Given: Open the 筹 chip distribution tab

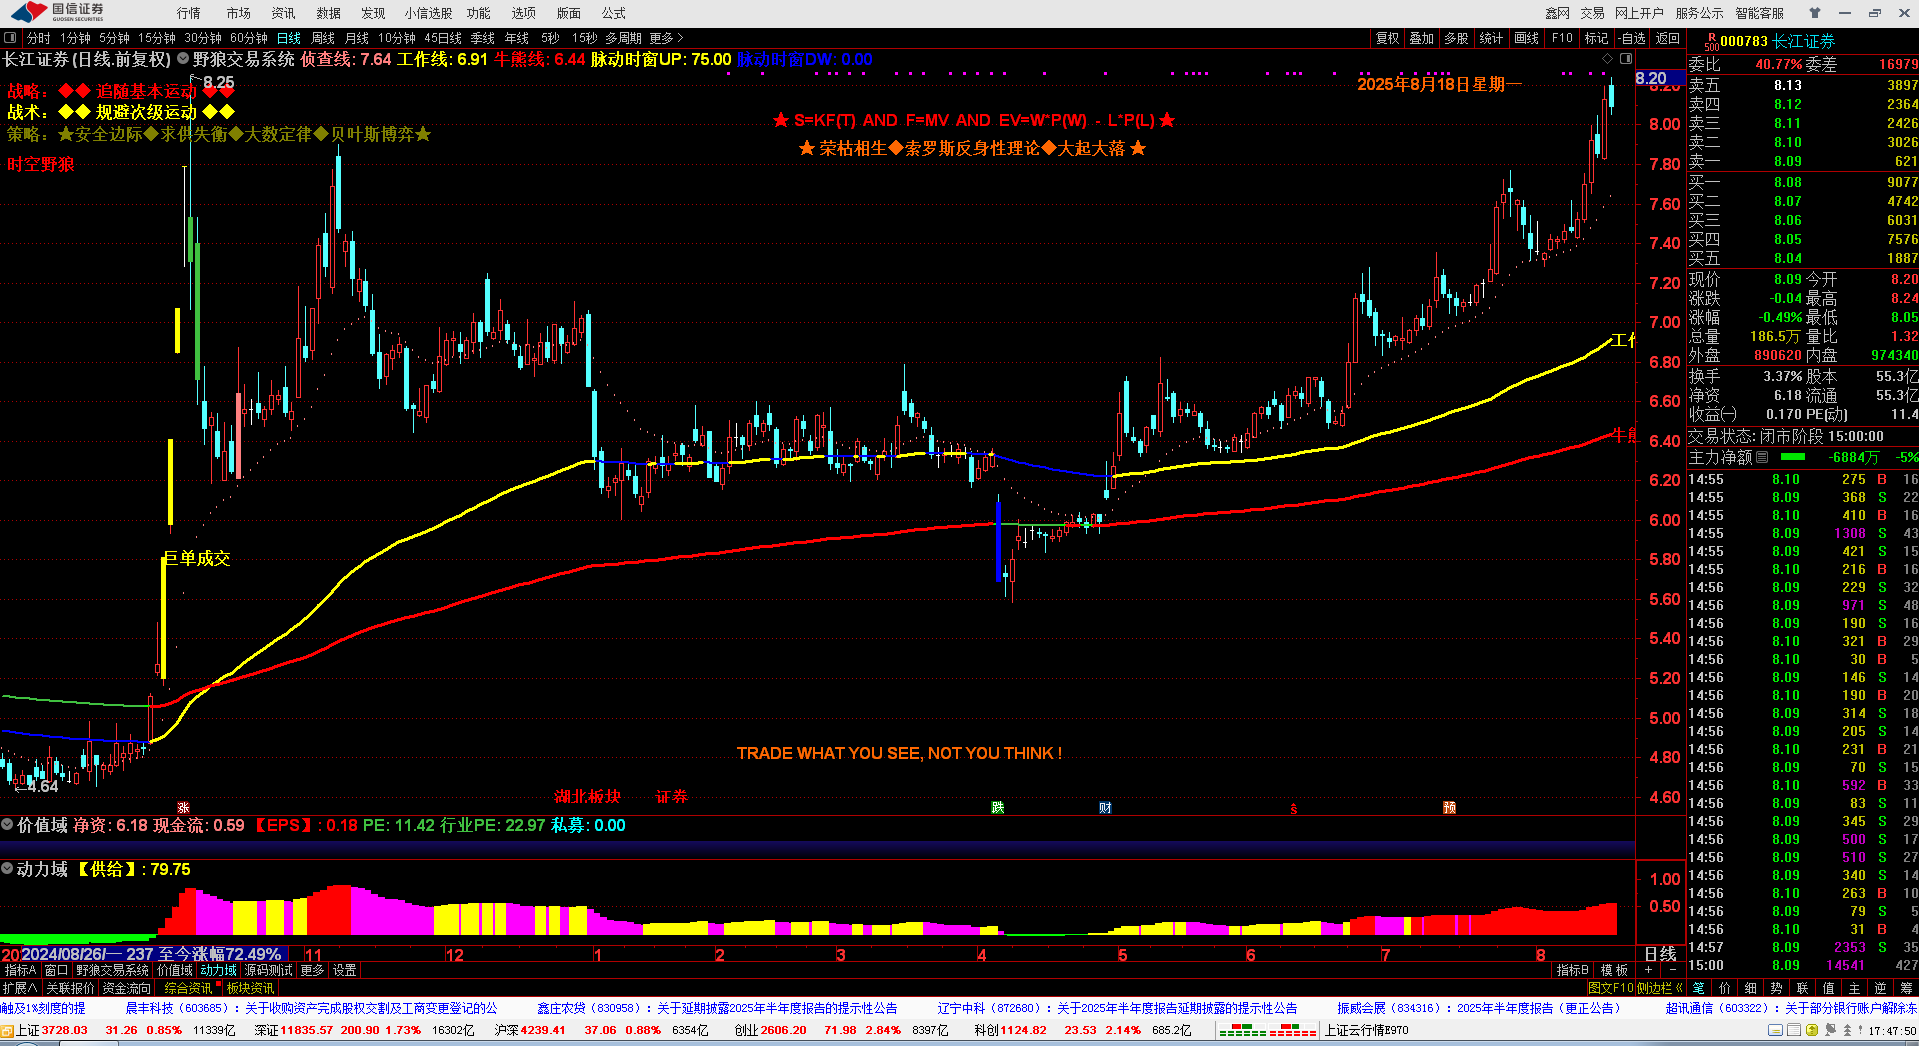Looking at the screenshot, I should [x=1906, y=987].
